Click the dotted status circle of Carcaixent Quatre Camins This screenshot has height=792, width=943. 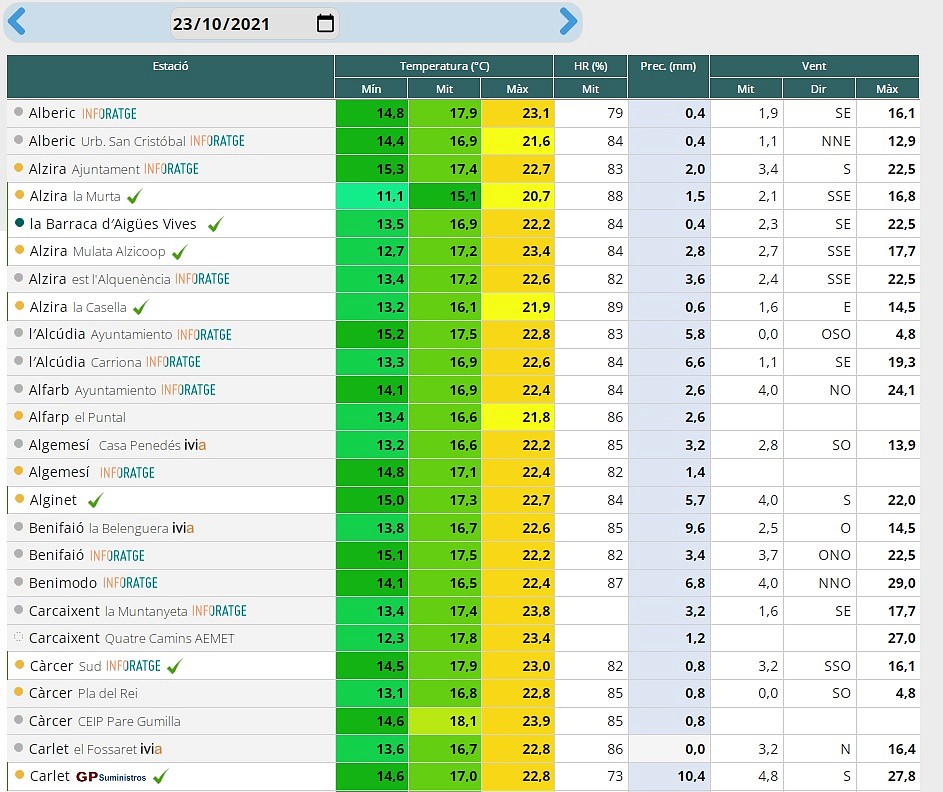pyautogui.click(x=18, y=637)
